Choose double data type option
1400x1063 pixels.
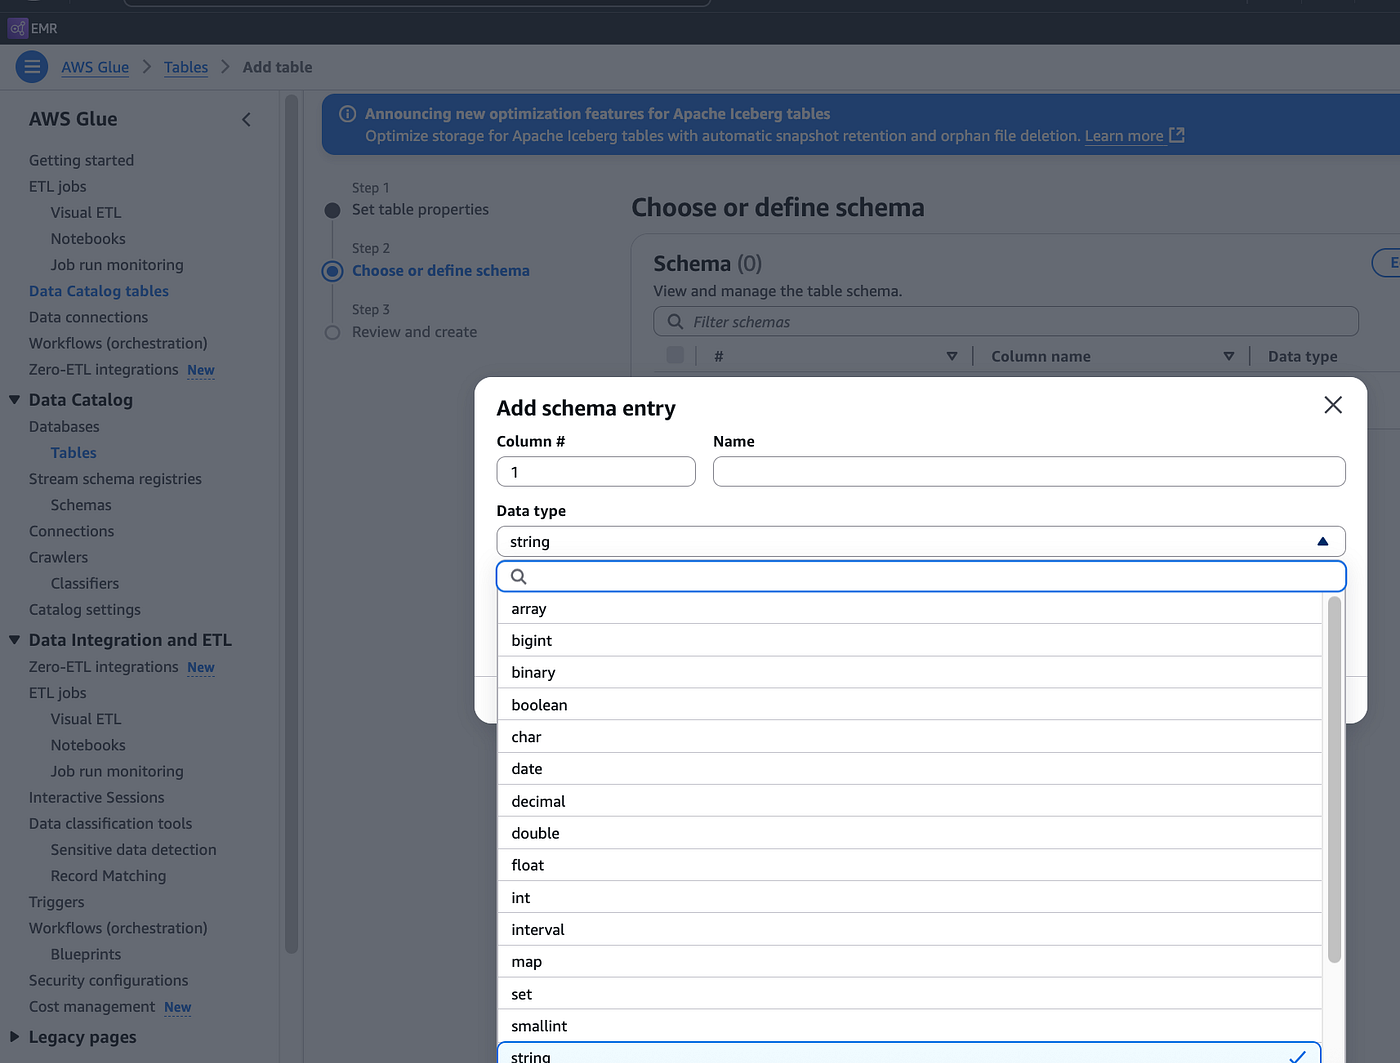tap(910, 833)
